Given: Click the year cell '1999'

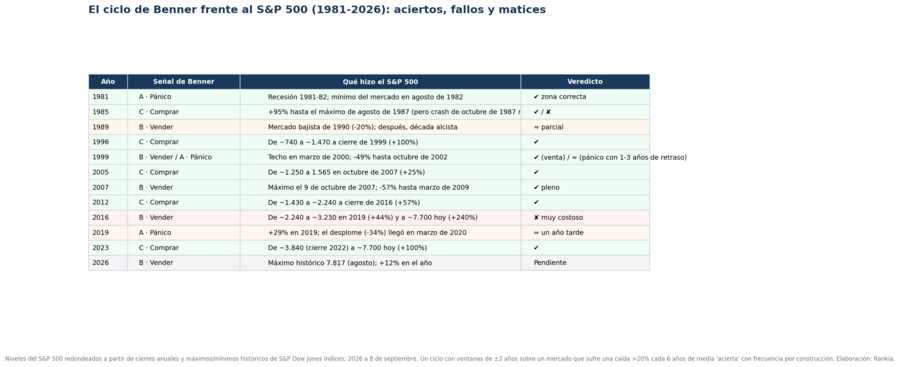Looking at the screenshot, I should pyautogui.click(x=108, y=157).
